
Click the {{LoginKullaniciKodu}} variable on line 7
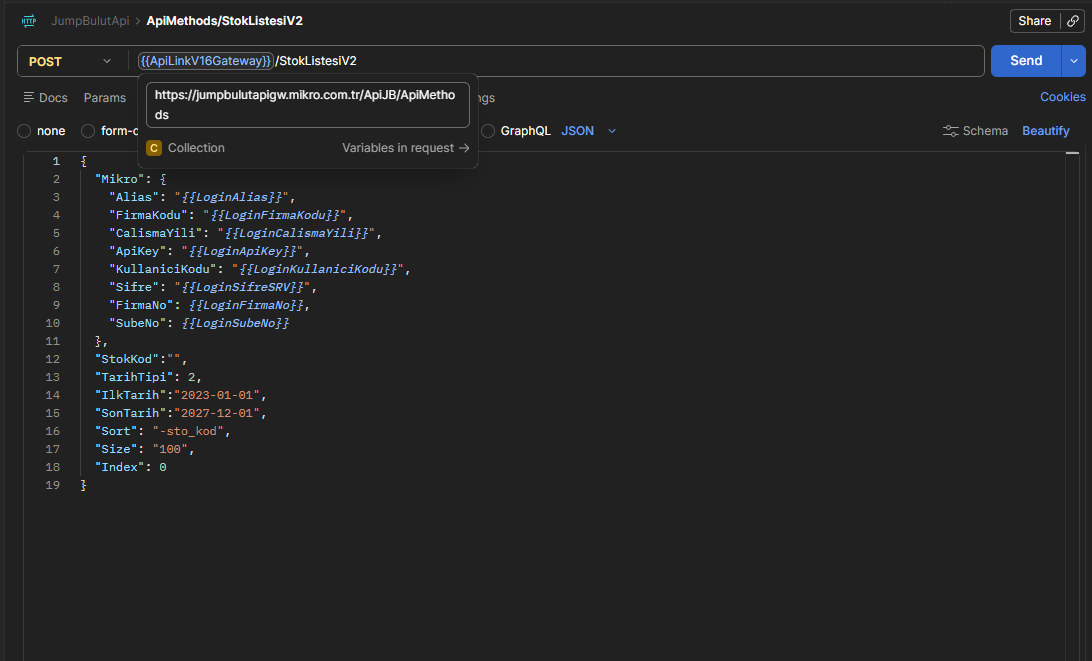click(x=318, y=270)
